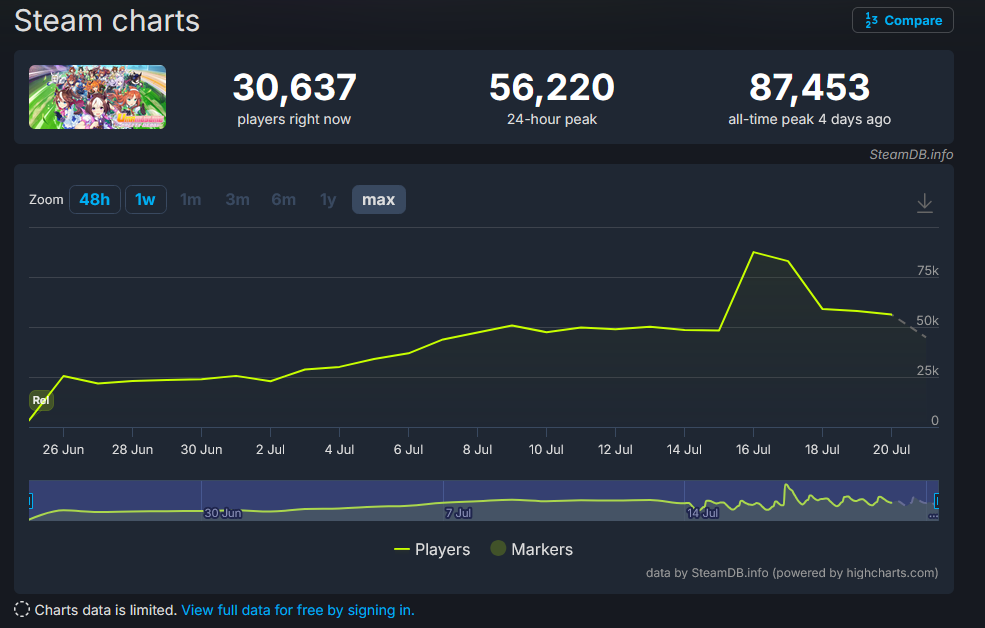Screen dimensions: 985x628
Task: Click the chart download icon
Action: pyautogui.click(x=925, y=203)
